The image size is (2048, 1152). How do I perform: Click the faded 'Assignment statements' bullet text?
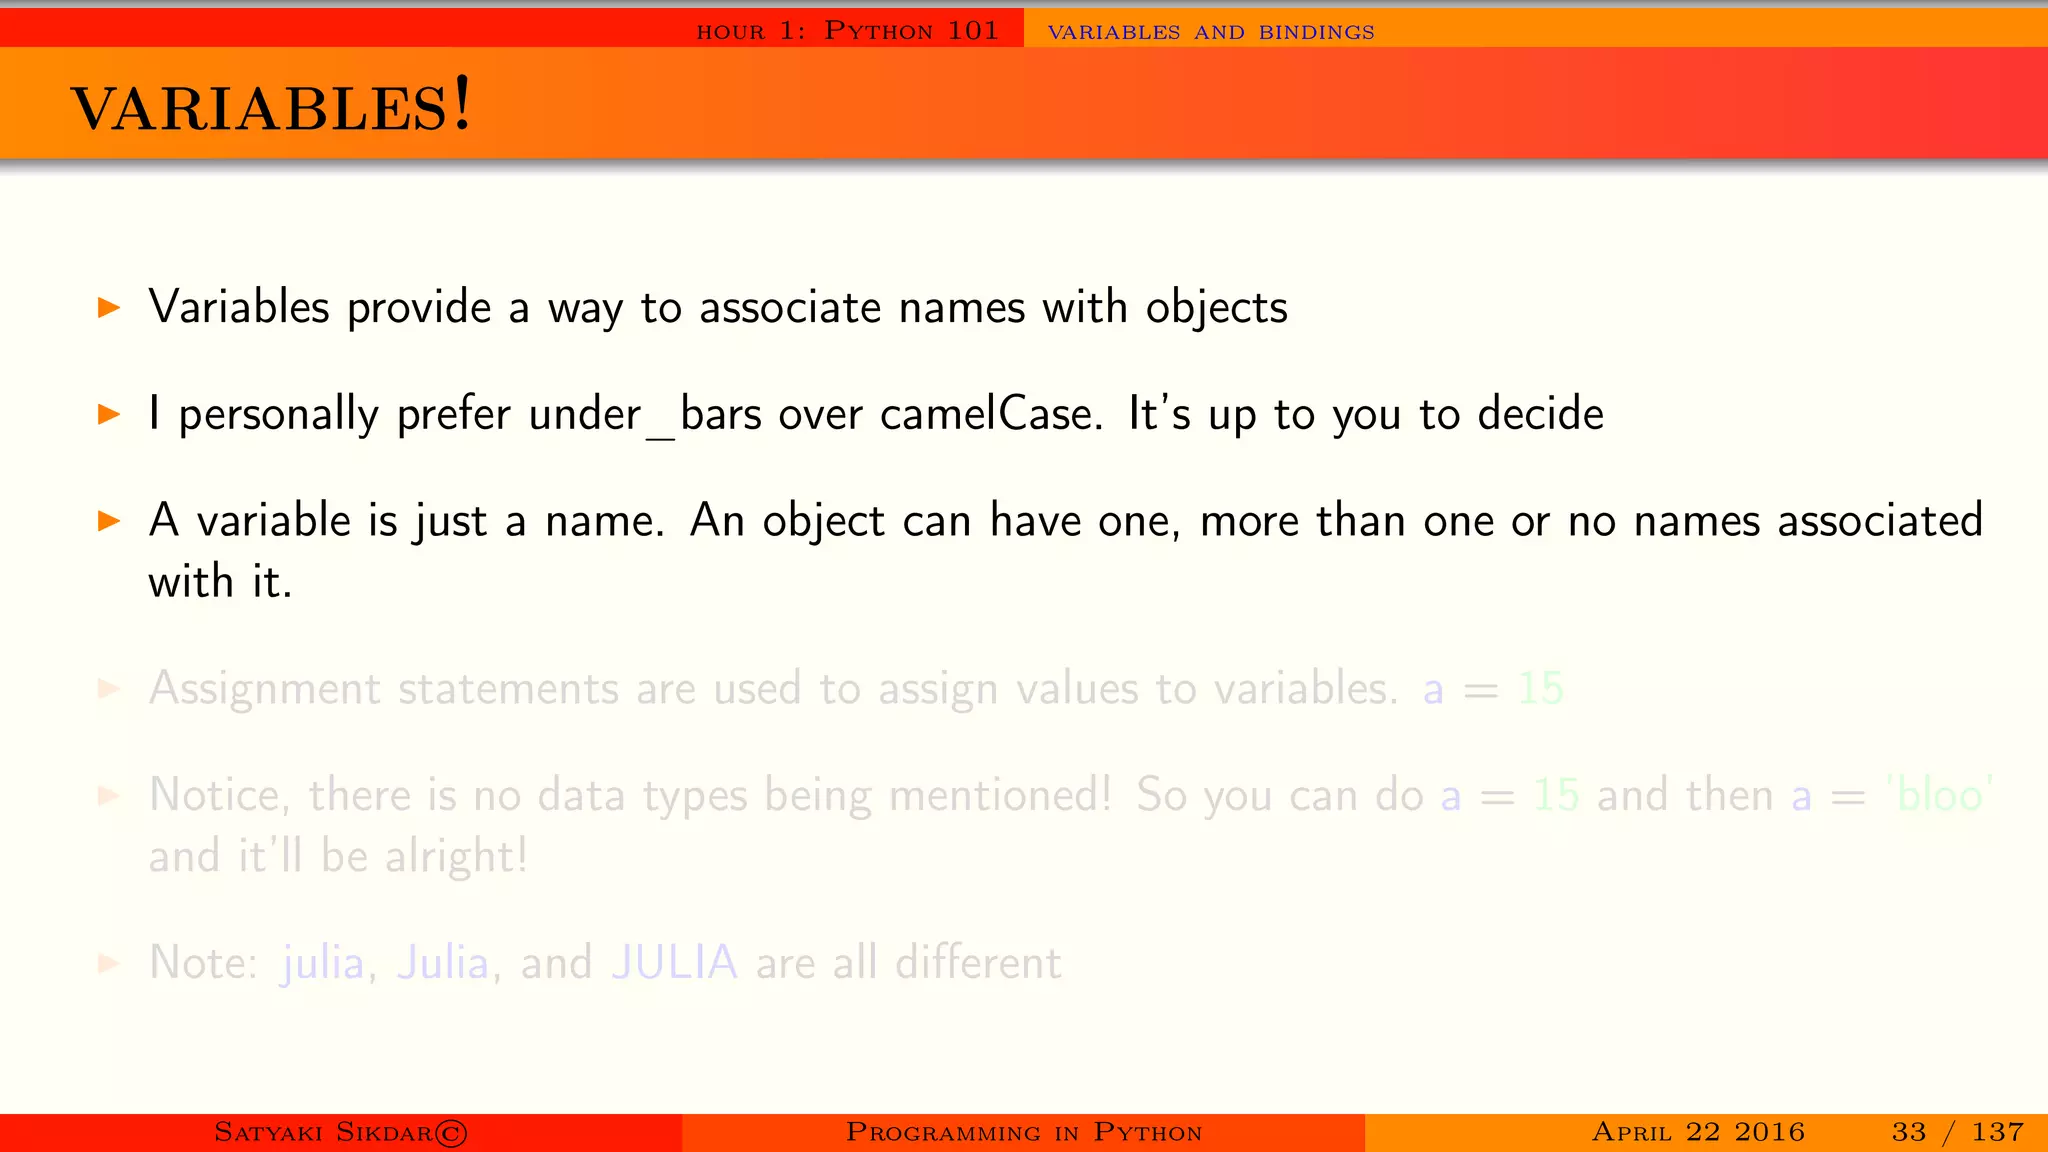pyautogui.click(x=856, y=689)
